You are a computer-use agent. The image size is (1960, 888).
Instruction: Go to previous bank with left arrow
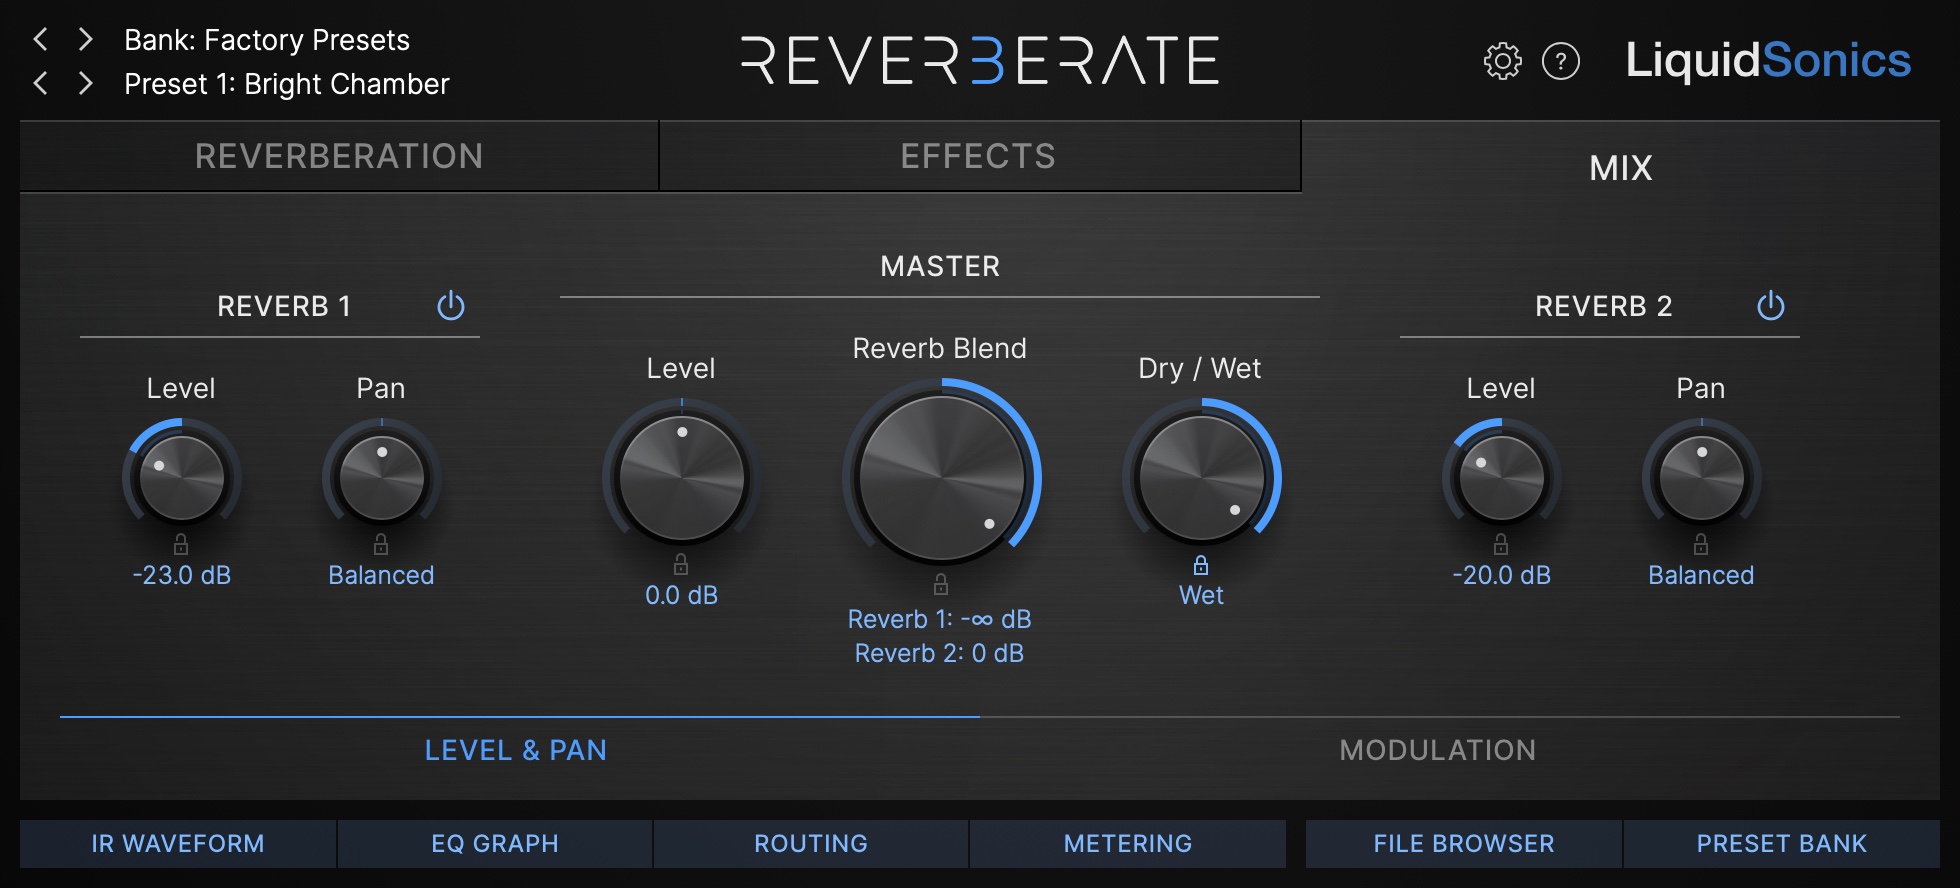(41, 39)
